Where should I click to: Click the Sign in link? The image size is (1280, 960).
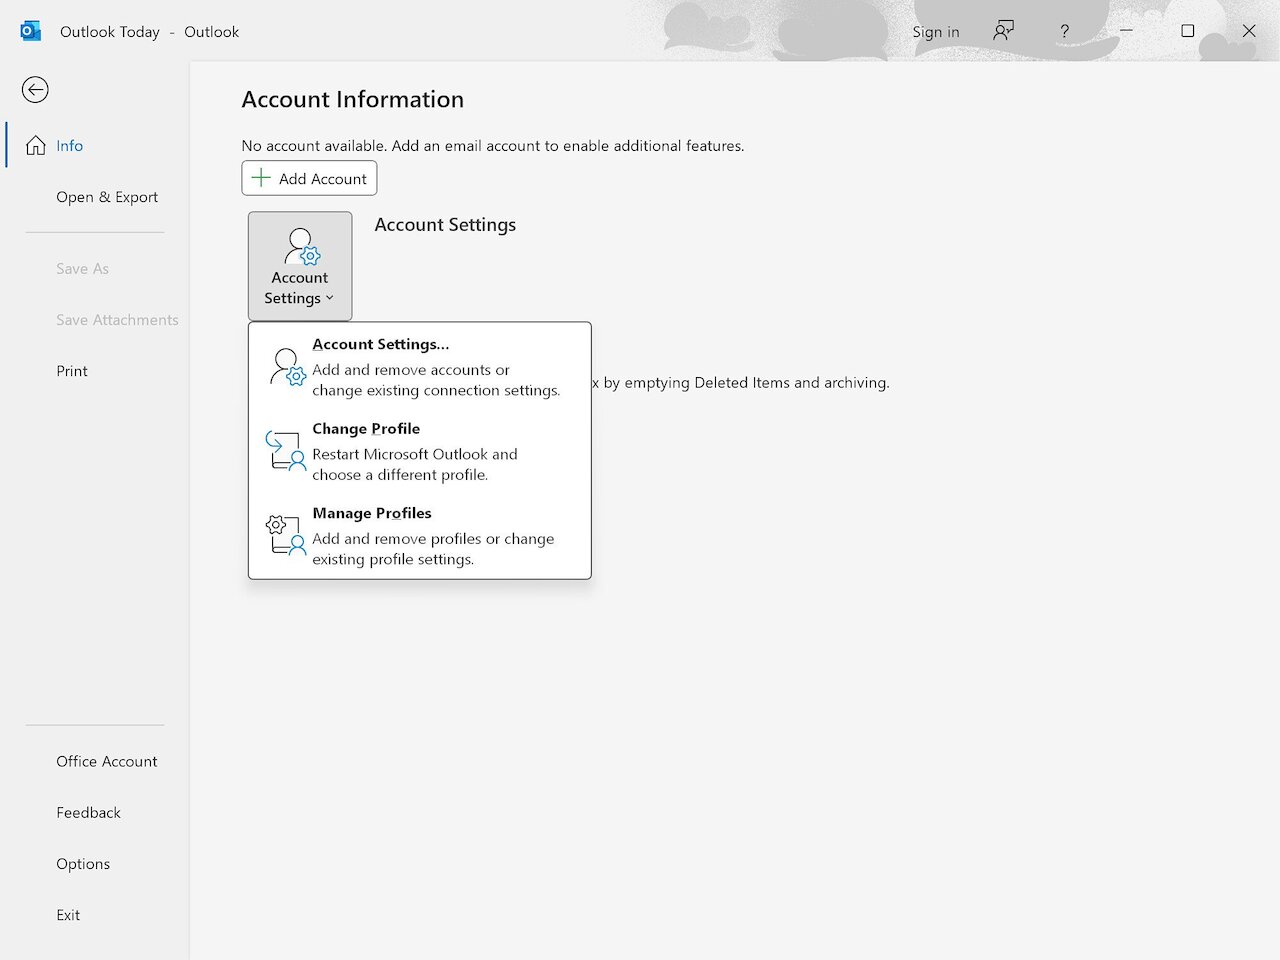point(936,31)
